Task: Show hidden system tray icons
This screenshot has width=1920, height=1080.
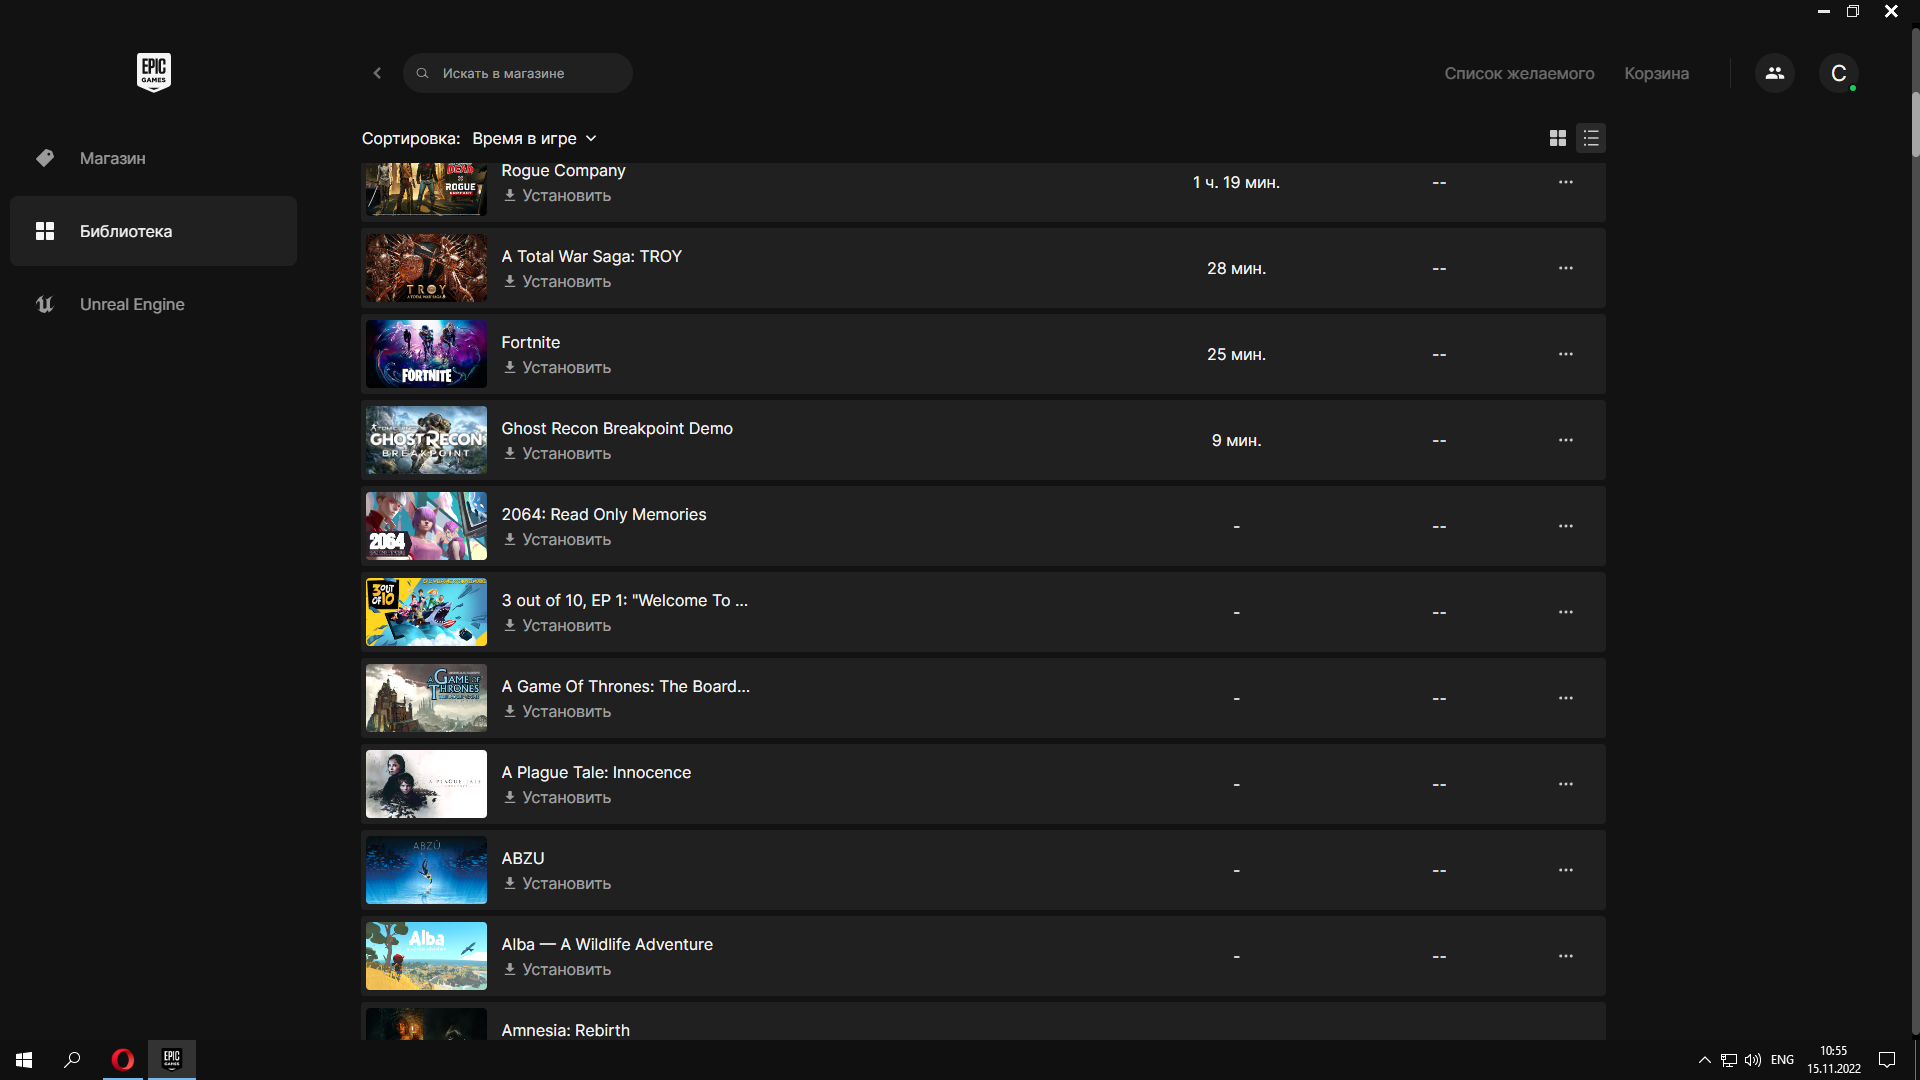Action: coord(1704,1060)
